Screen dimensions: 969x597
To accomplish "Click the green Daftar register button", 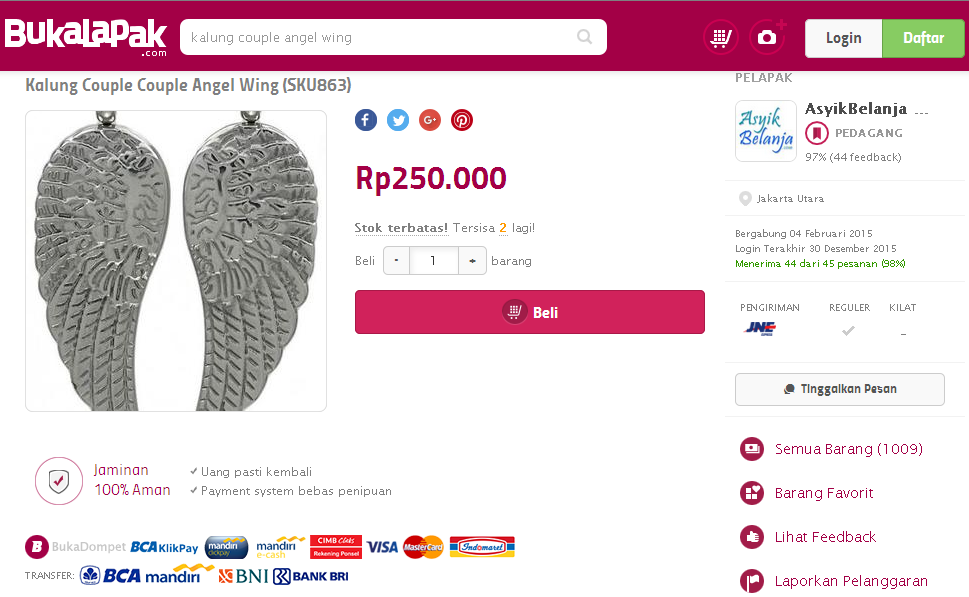I will [923, 38].
